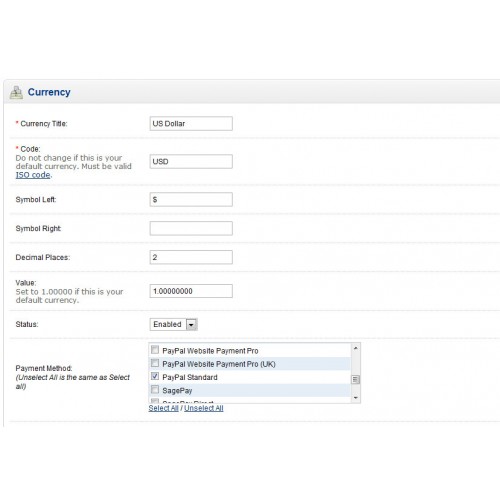Select the PayPal Standard list row text

pyautogui.click(x=190, y=377)
